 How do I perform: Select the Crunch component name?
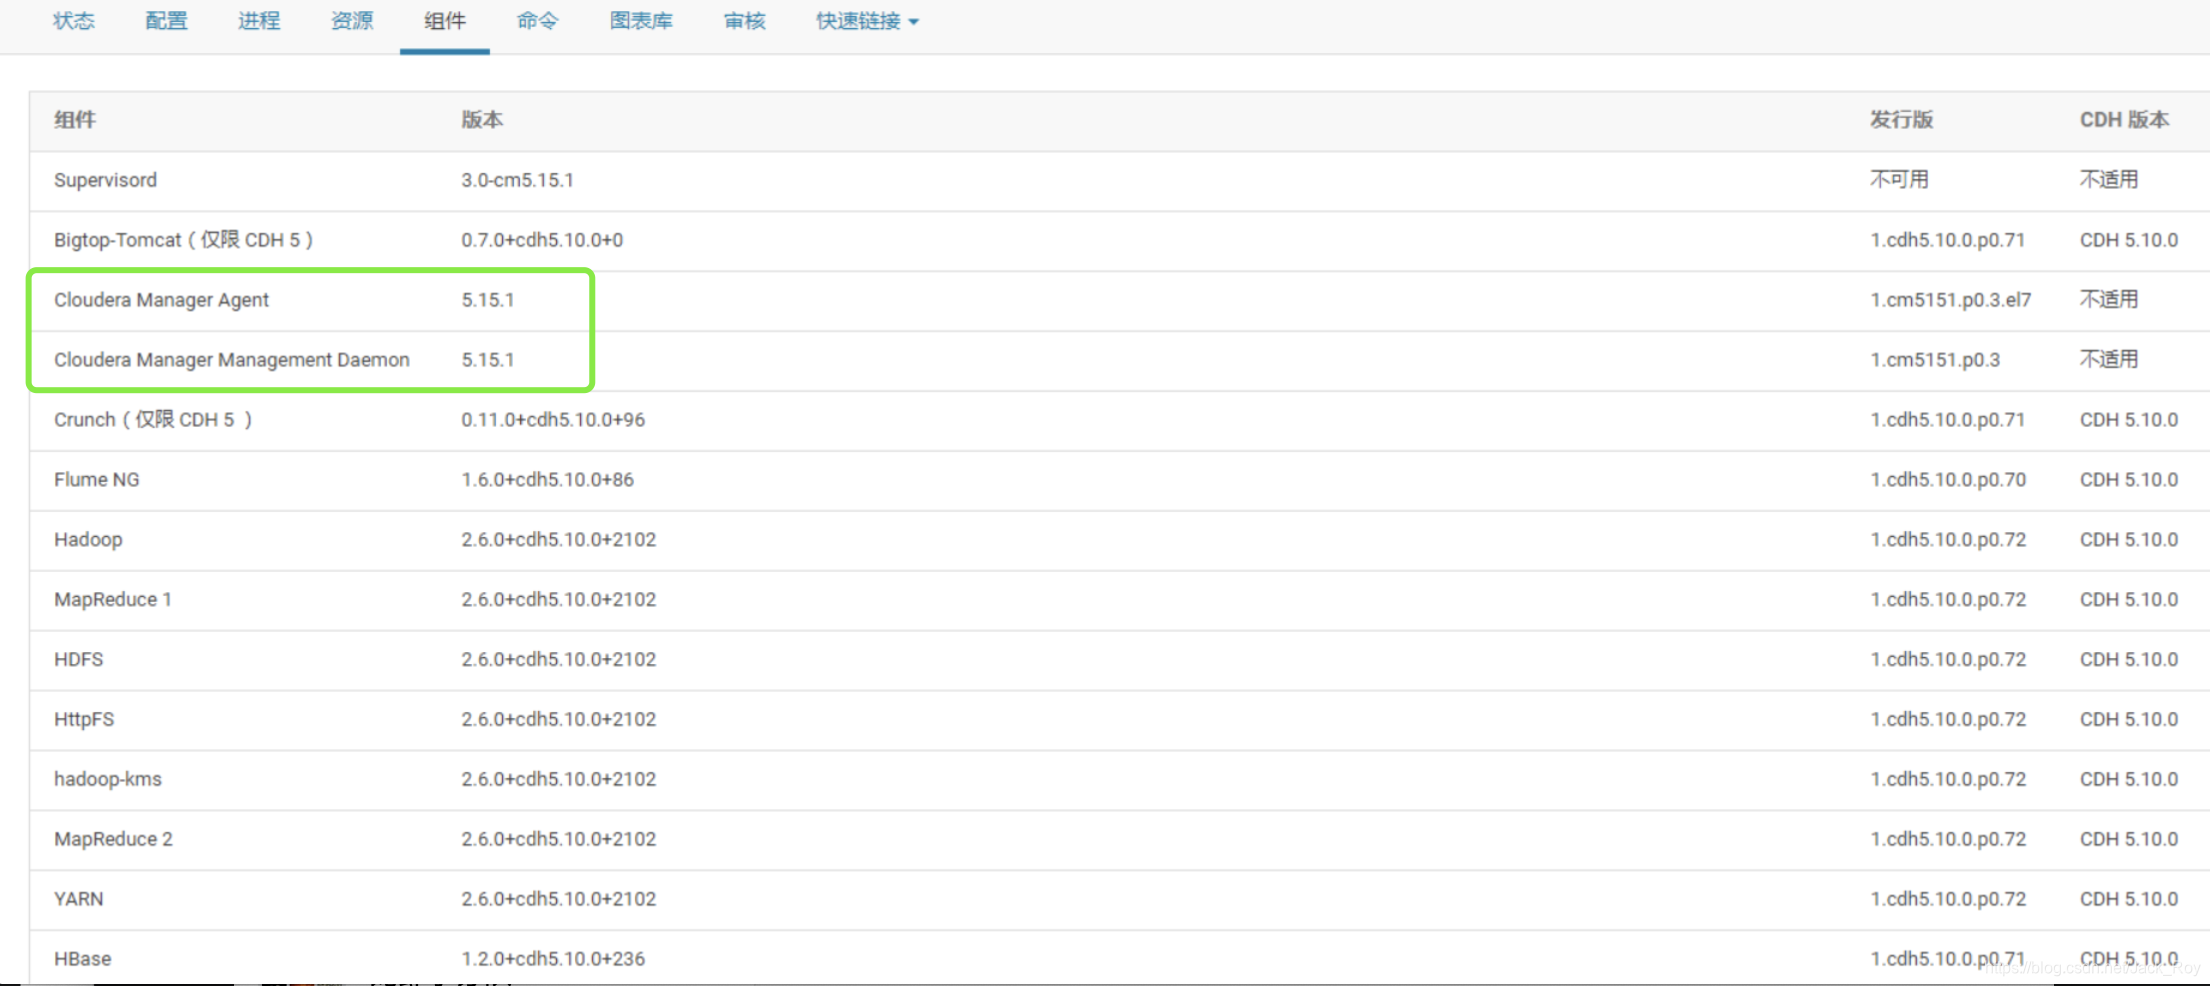(x=154, y=420)
